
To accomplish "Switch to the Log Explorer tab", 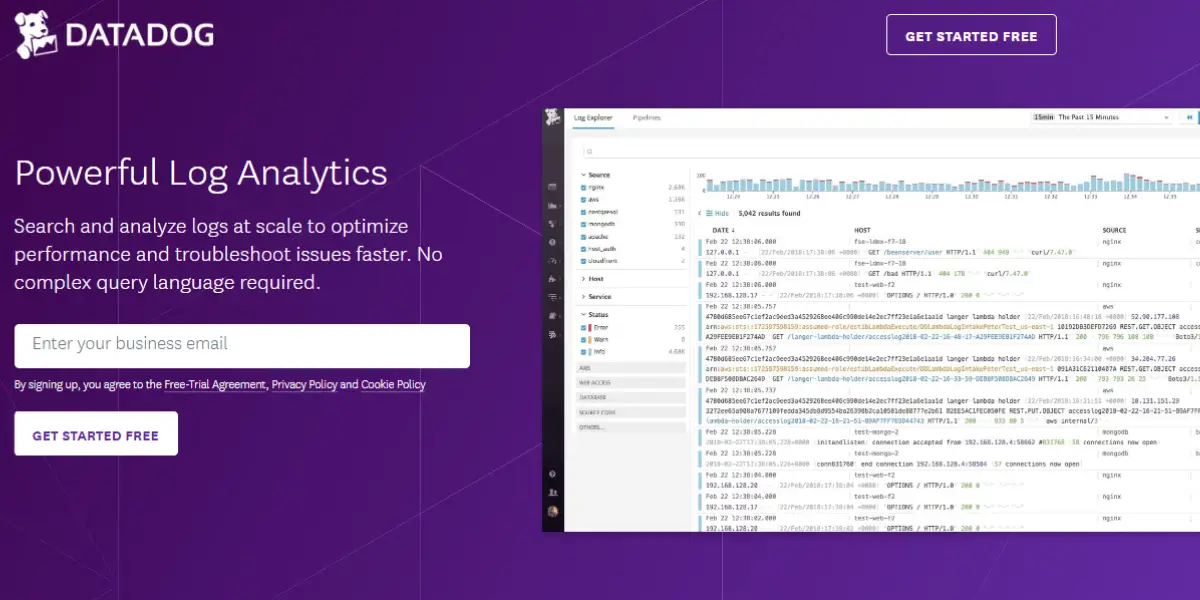I will 593,118.
